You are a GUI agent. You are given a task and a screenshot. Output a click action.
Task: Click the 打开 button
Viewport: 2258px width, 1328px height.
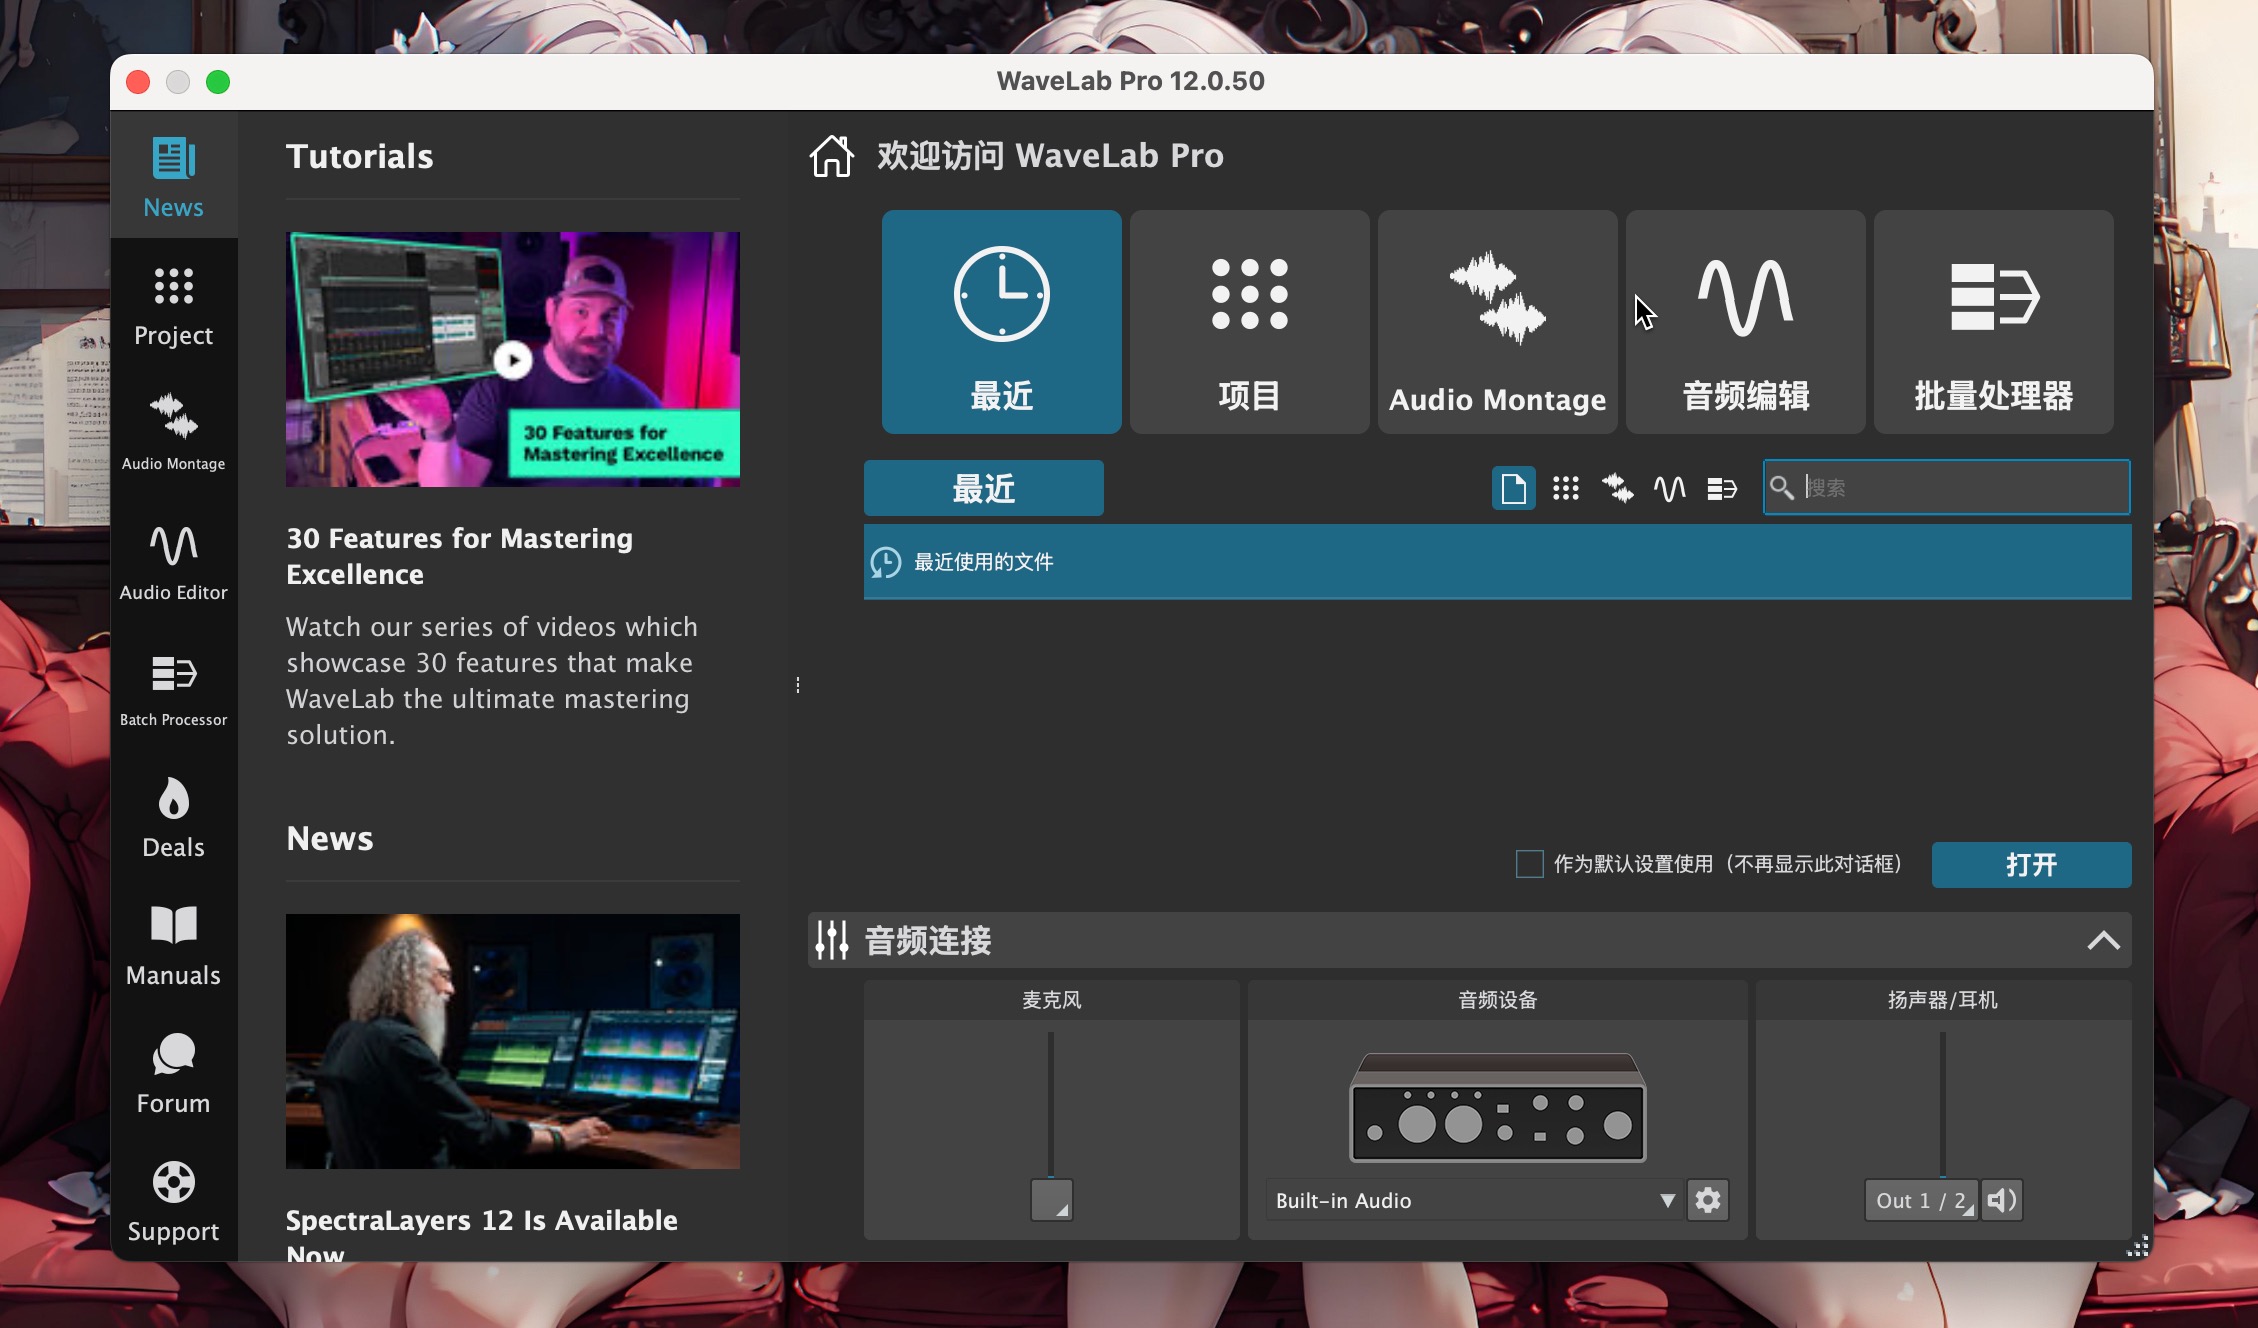(2031, 864)
